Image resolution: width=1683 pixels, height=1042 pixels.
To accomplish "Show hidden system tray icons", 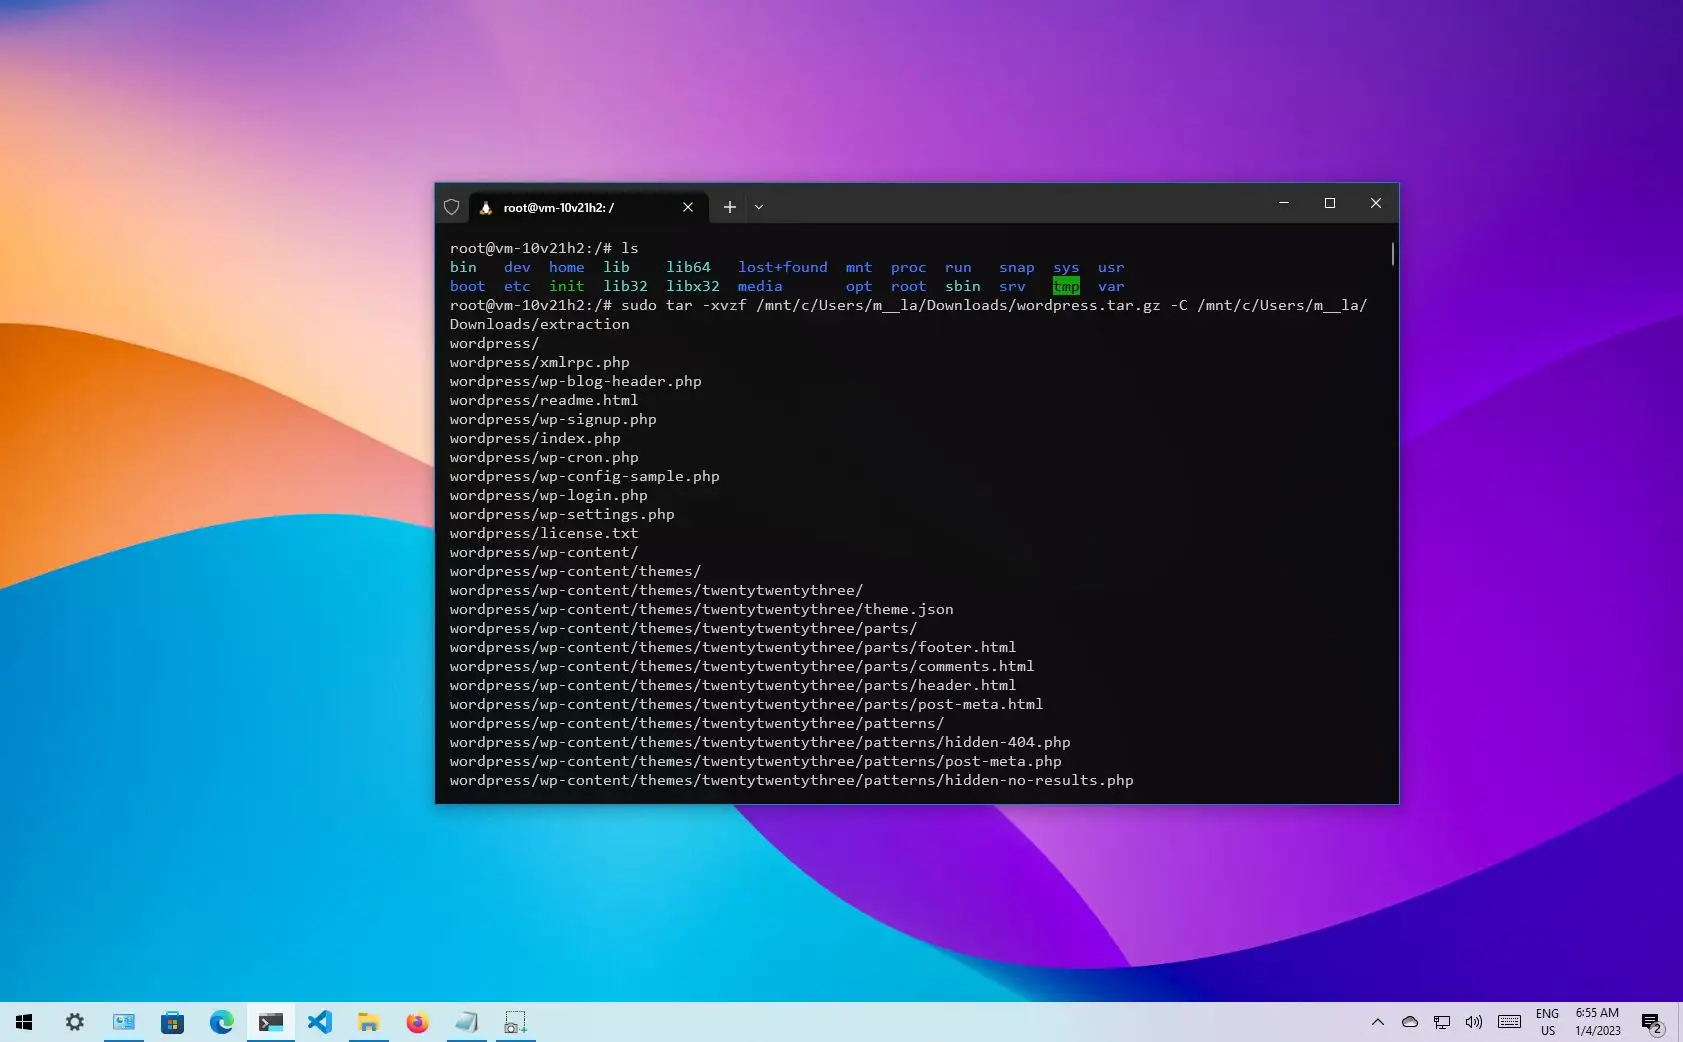I will point(1379,1022).
